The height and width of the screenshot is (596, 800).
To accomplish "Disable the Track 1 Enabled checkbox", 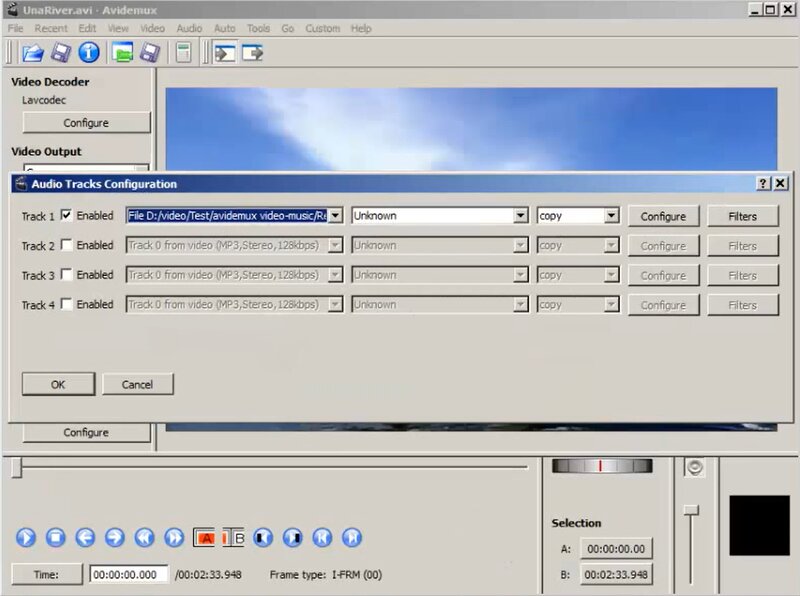I will tap(67, 215).
